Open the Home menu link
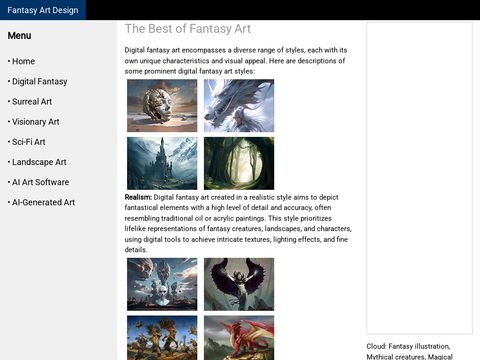 coord(23,61)
